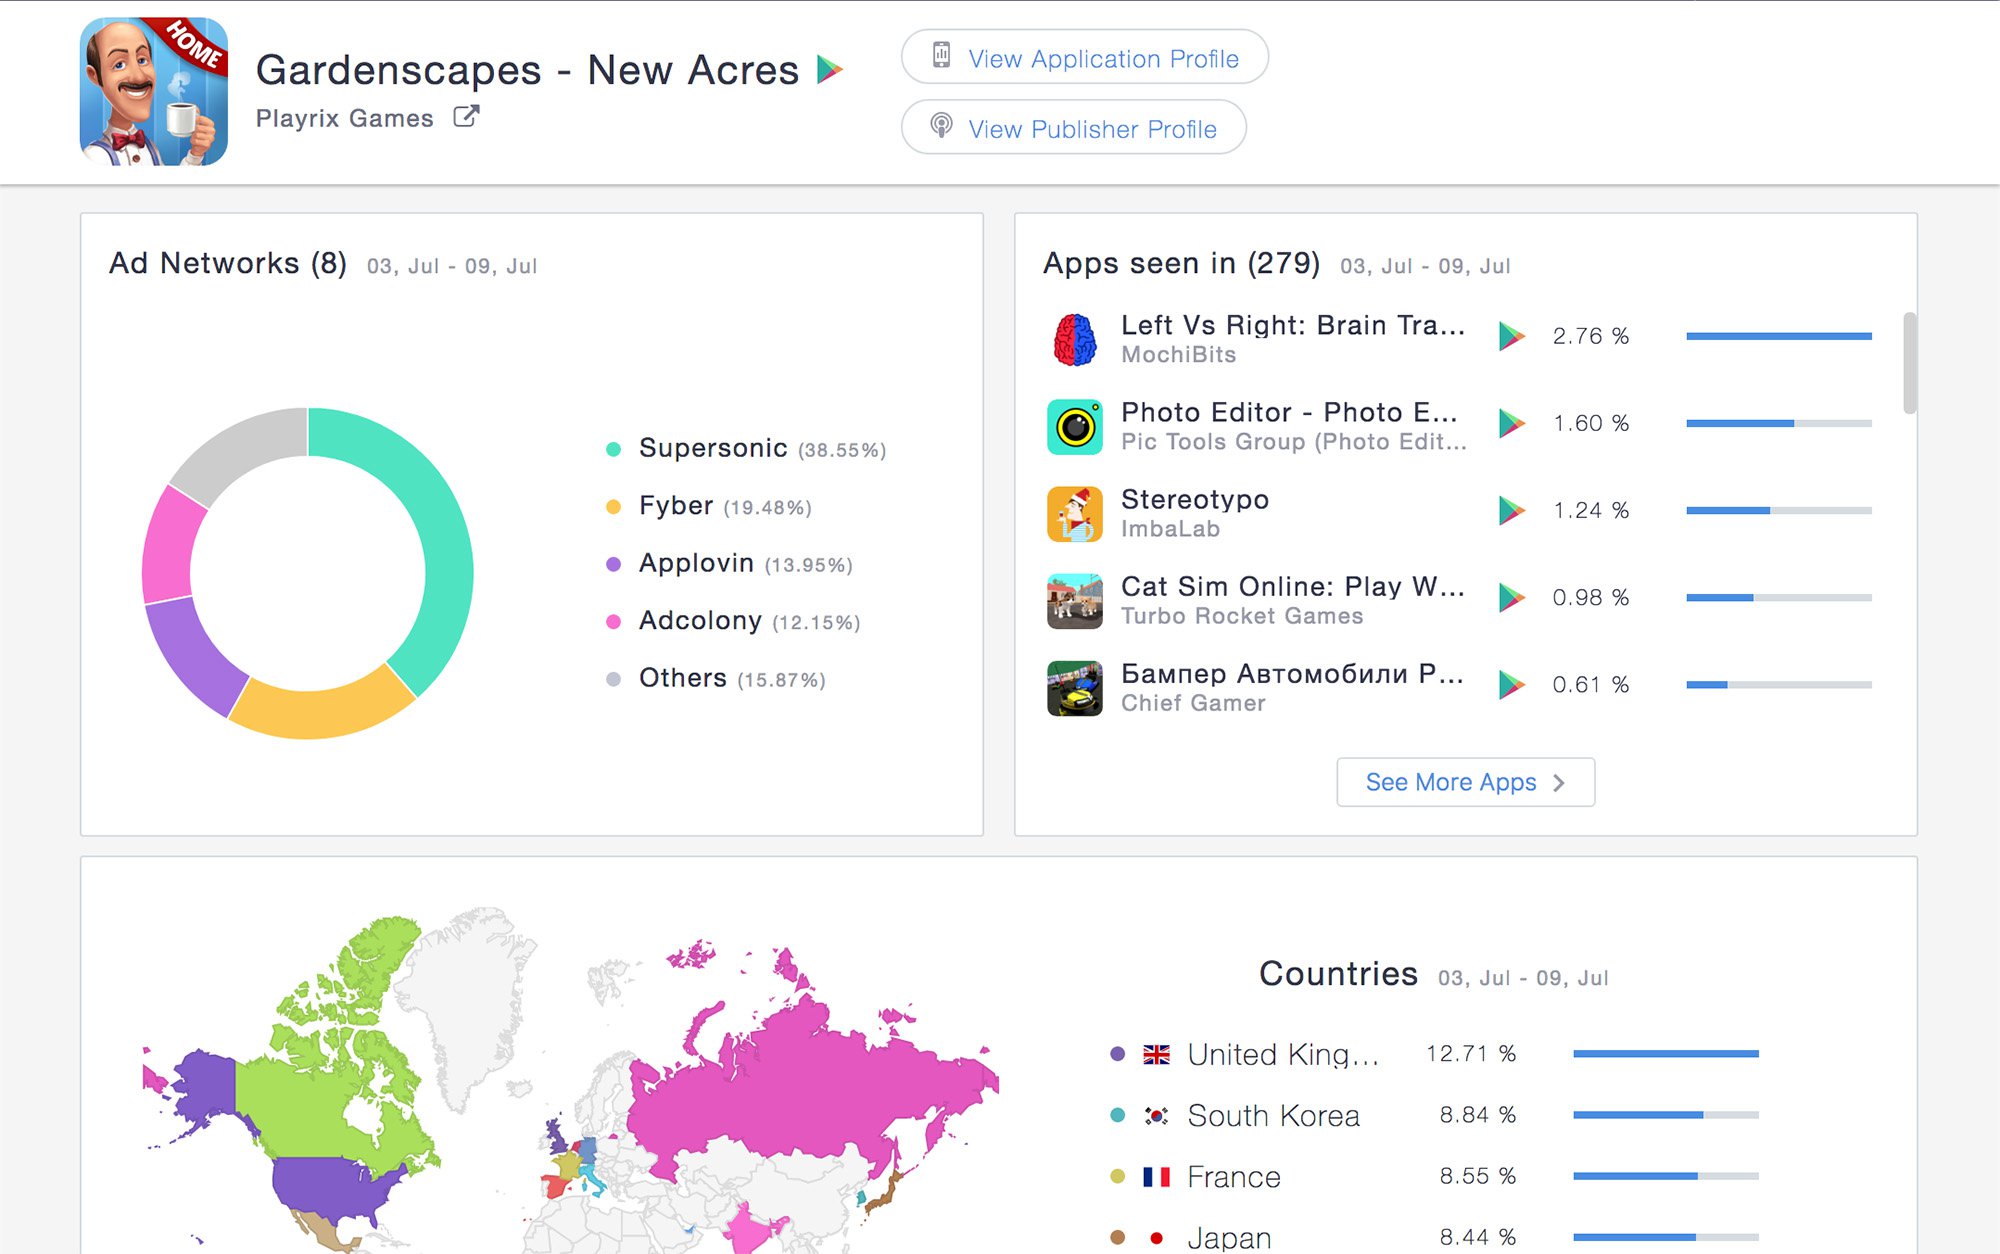Screen dimensions: 2000x1254
Task: Click the Ad Networks (8) heading
Action: (x=228, y=263)
